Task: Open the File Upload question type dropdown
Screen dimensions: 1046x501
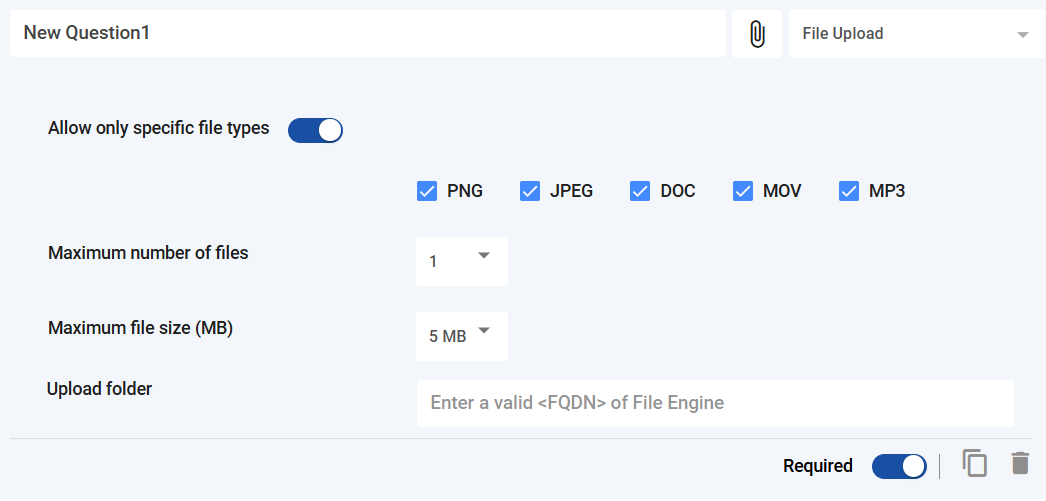Action: (914, 34)
